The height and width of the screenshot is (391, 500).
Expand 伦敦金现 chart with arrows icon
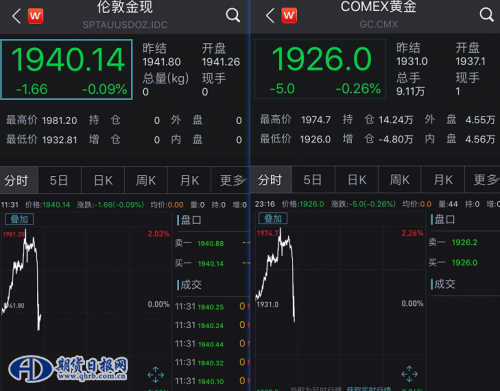(x=156, y=375)
